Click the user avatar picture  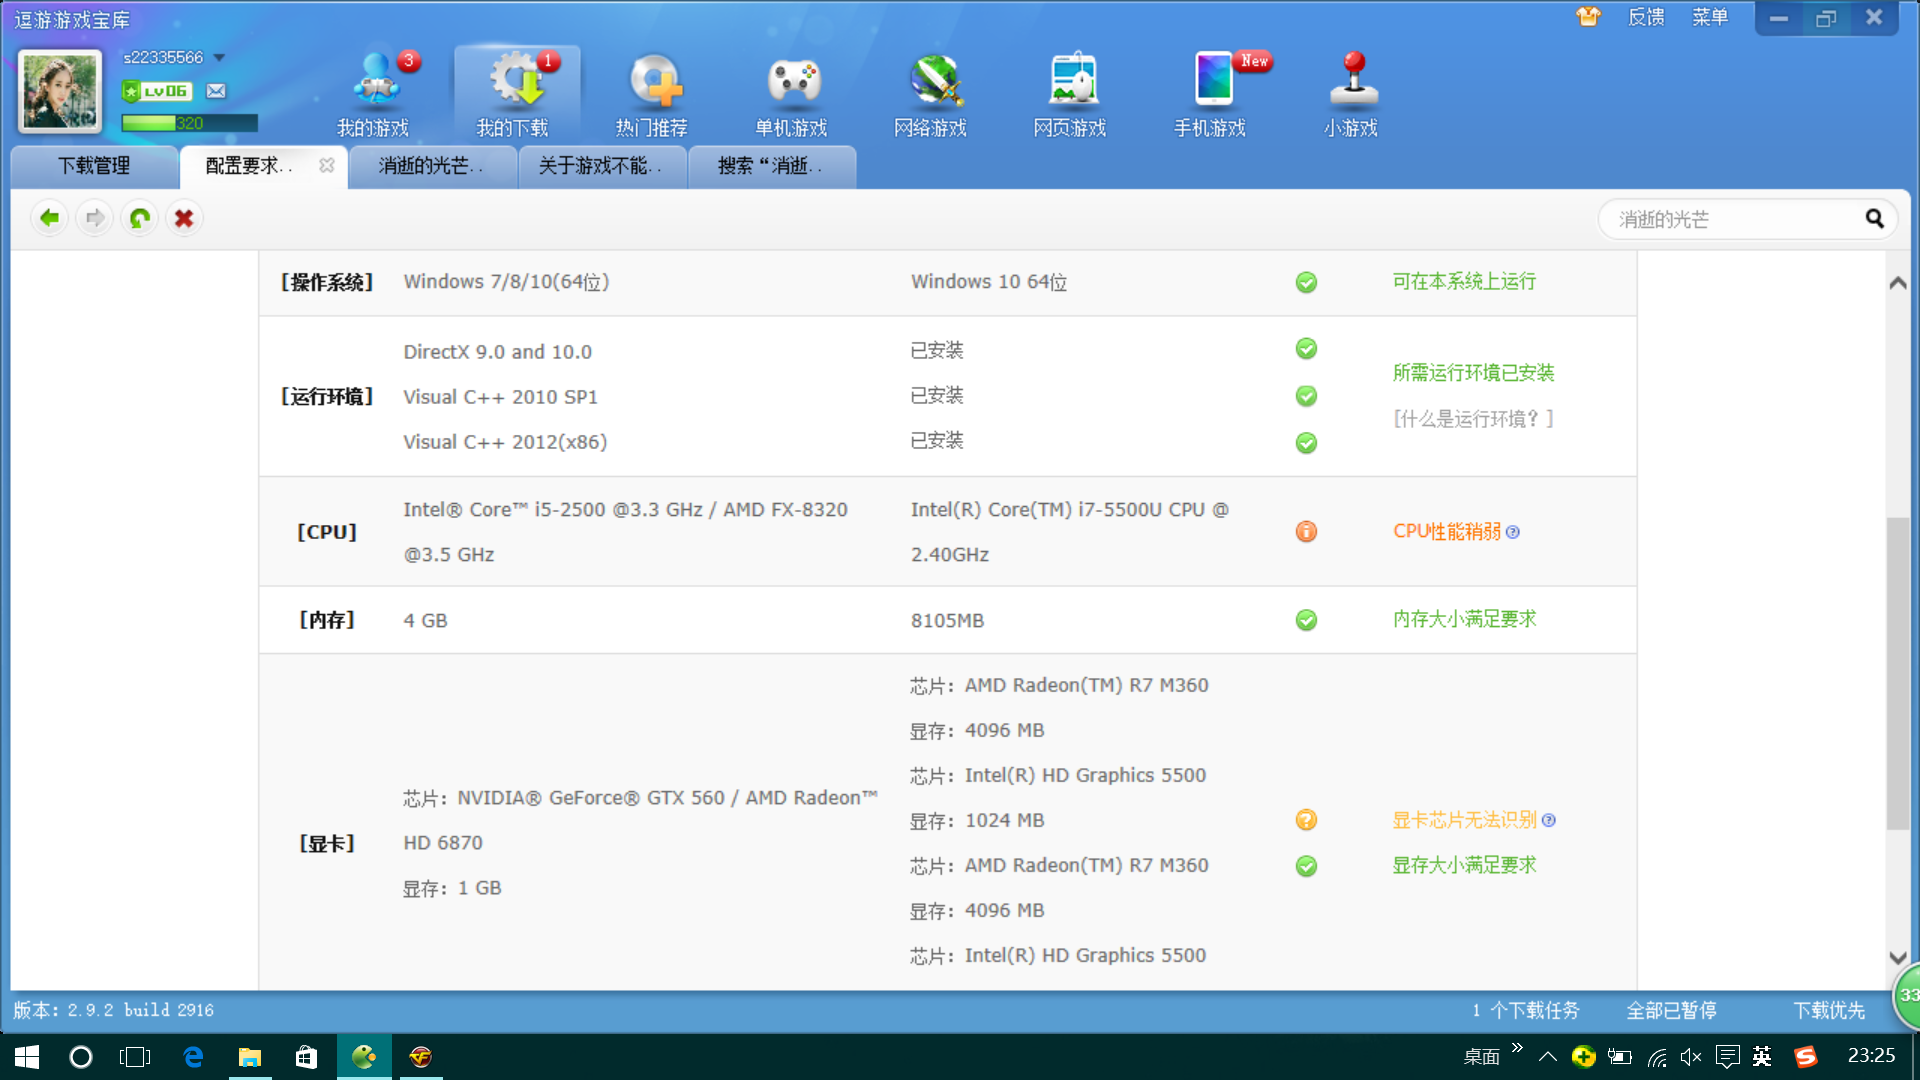[x=60, y=91]
